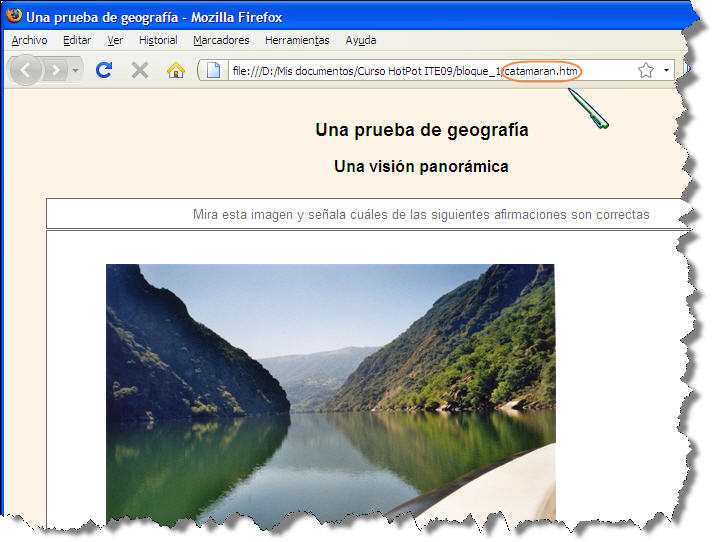Open the Ayuda menu
The image size is (712, 542).
361,40
